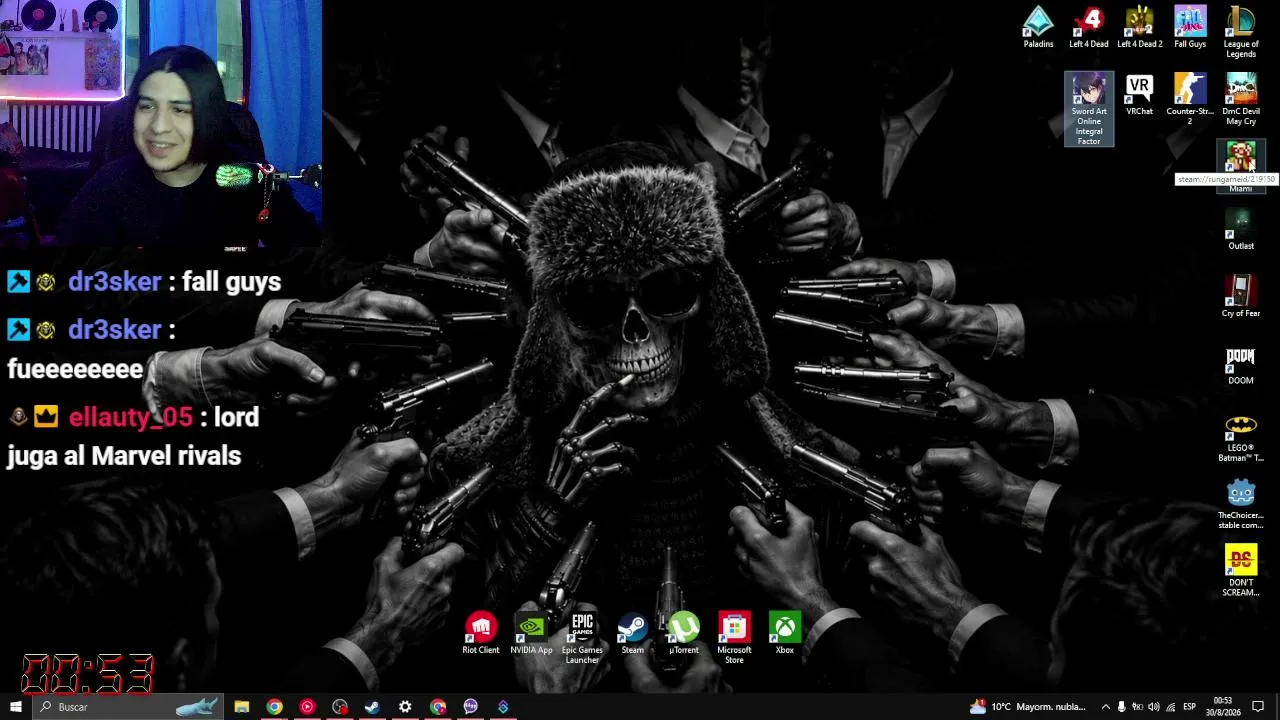This screenshot has height=720, width=1280.
Task: Click the Buscar taskbar search box
Action: coord(128,707)
